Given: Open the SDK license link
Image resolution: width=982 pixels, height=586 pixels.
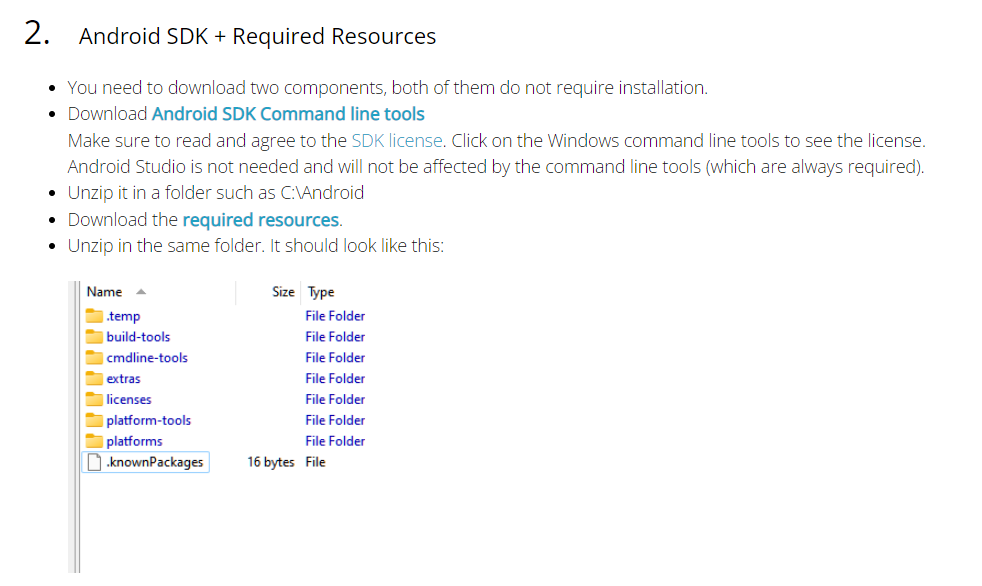Looking at the screenshot, I should (397, 140).
